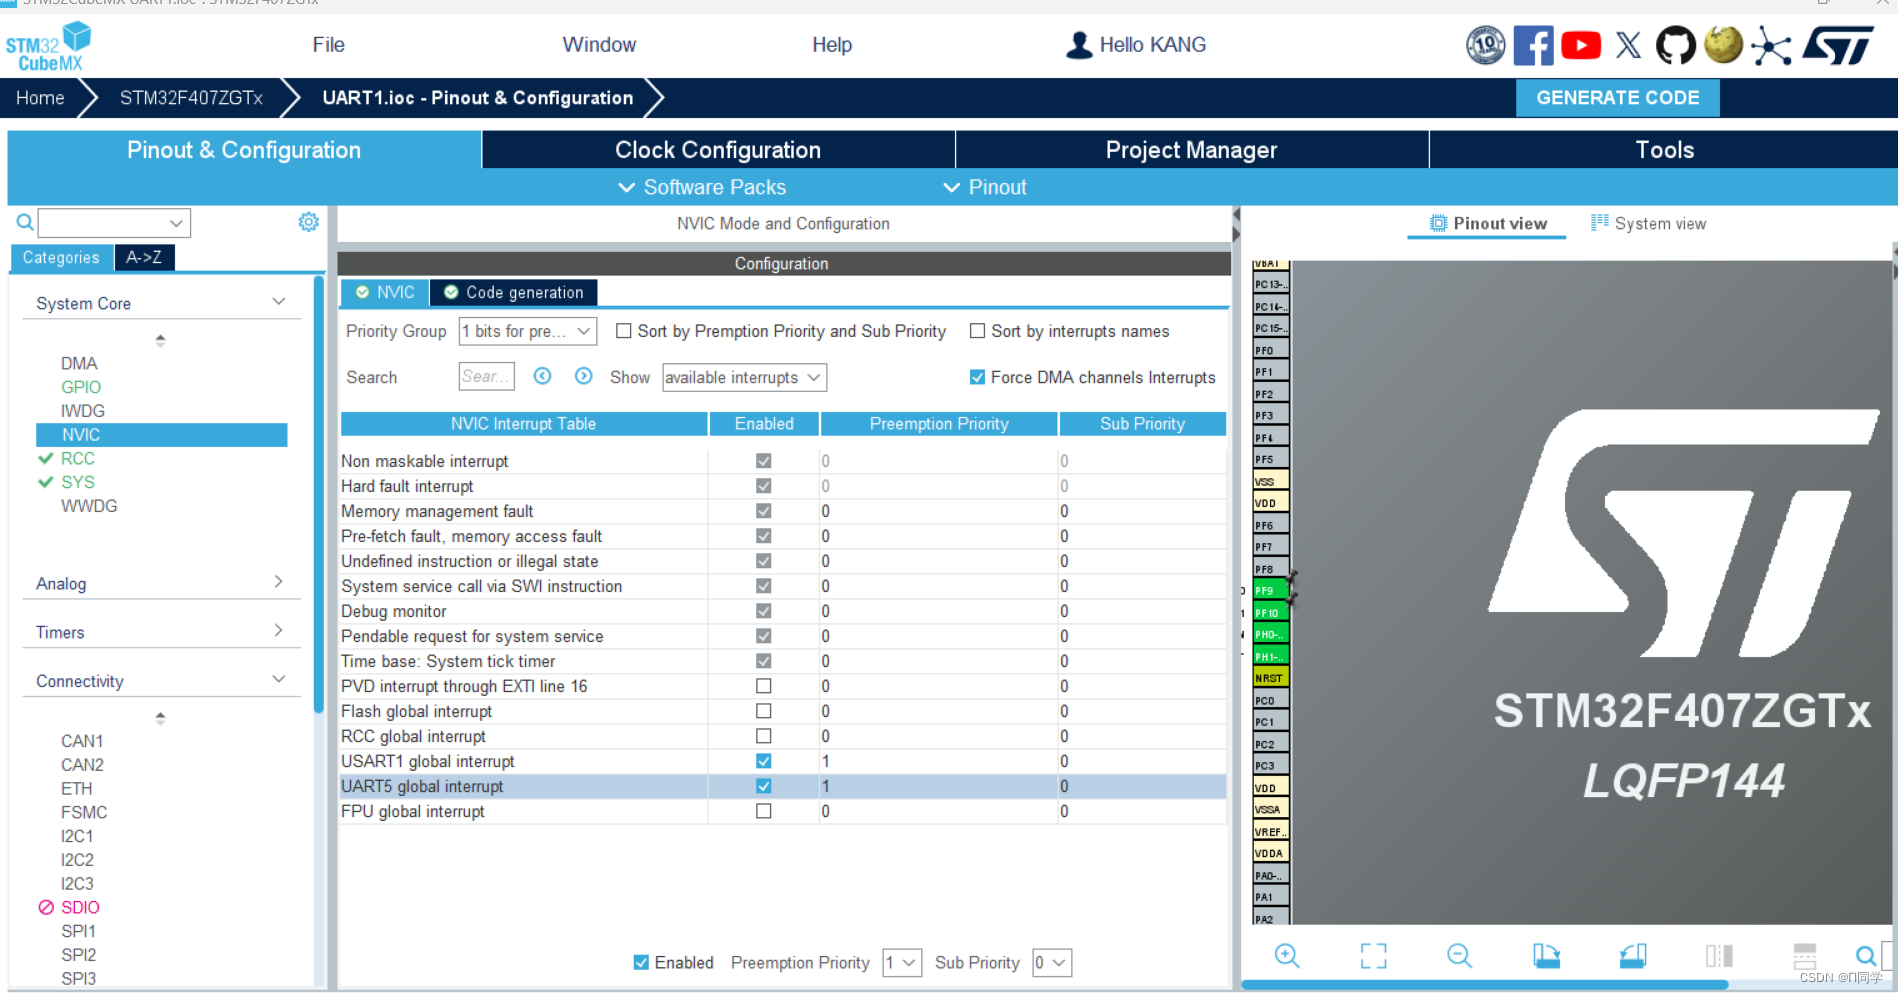Enable Flash global interrupt checkbox
Viewport: 1898px width, 993px height.
[764, 711]
